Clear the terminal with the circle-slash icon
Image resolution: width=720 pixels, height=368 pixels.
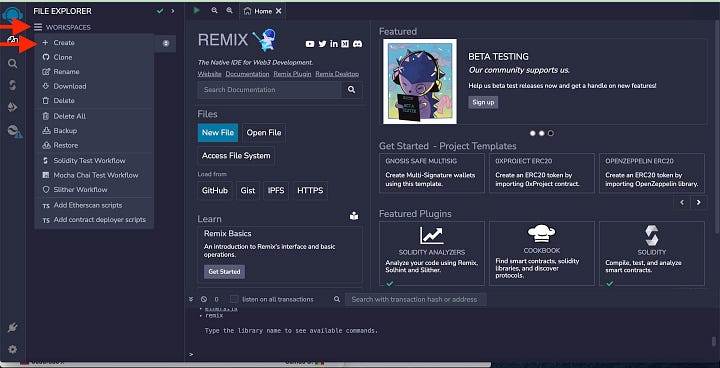coord(204,299)
